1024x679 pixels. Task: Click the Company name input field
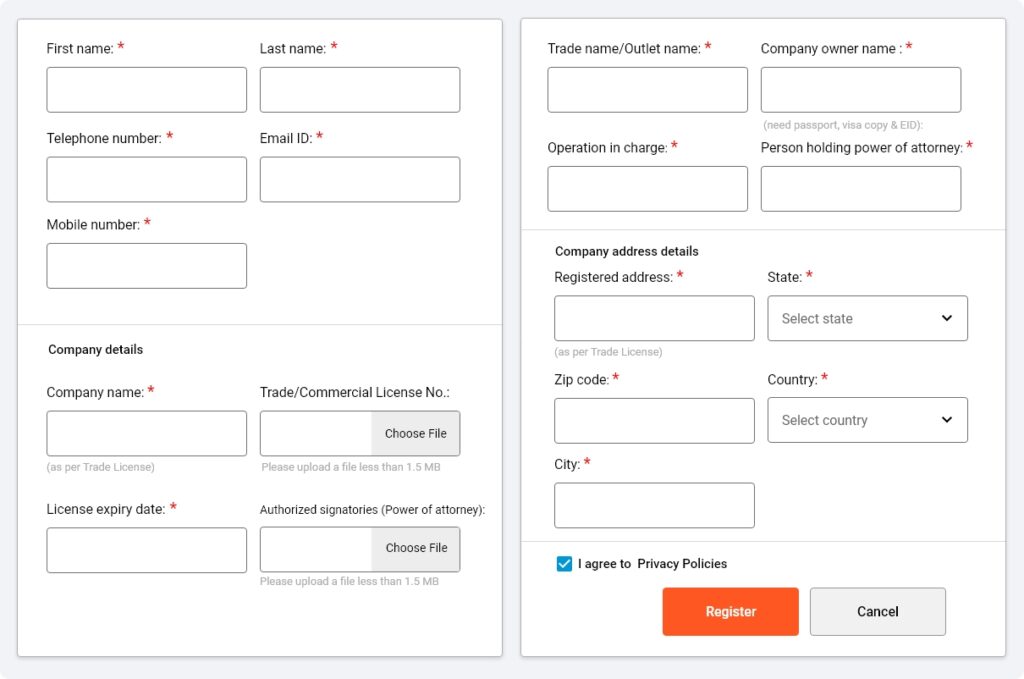pyautogui.click(x=146, y=434)
